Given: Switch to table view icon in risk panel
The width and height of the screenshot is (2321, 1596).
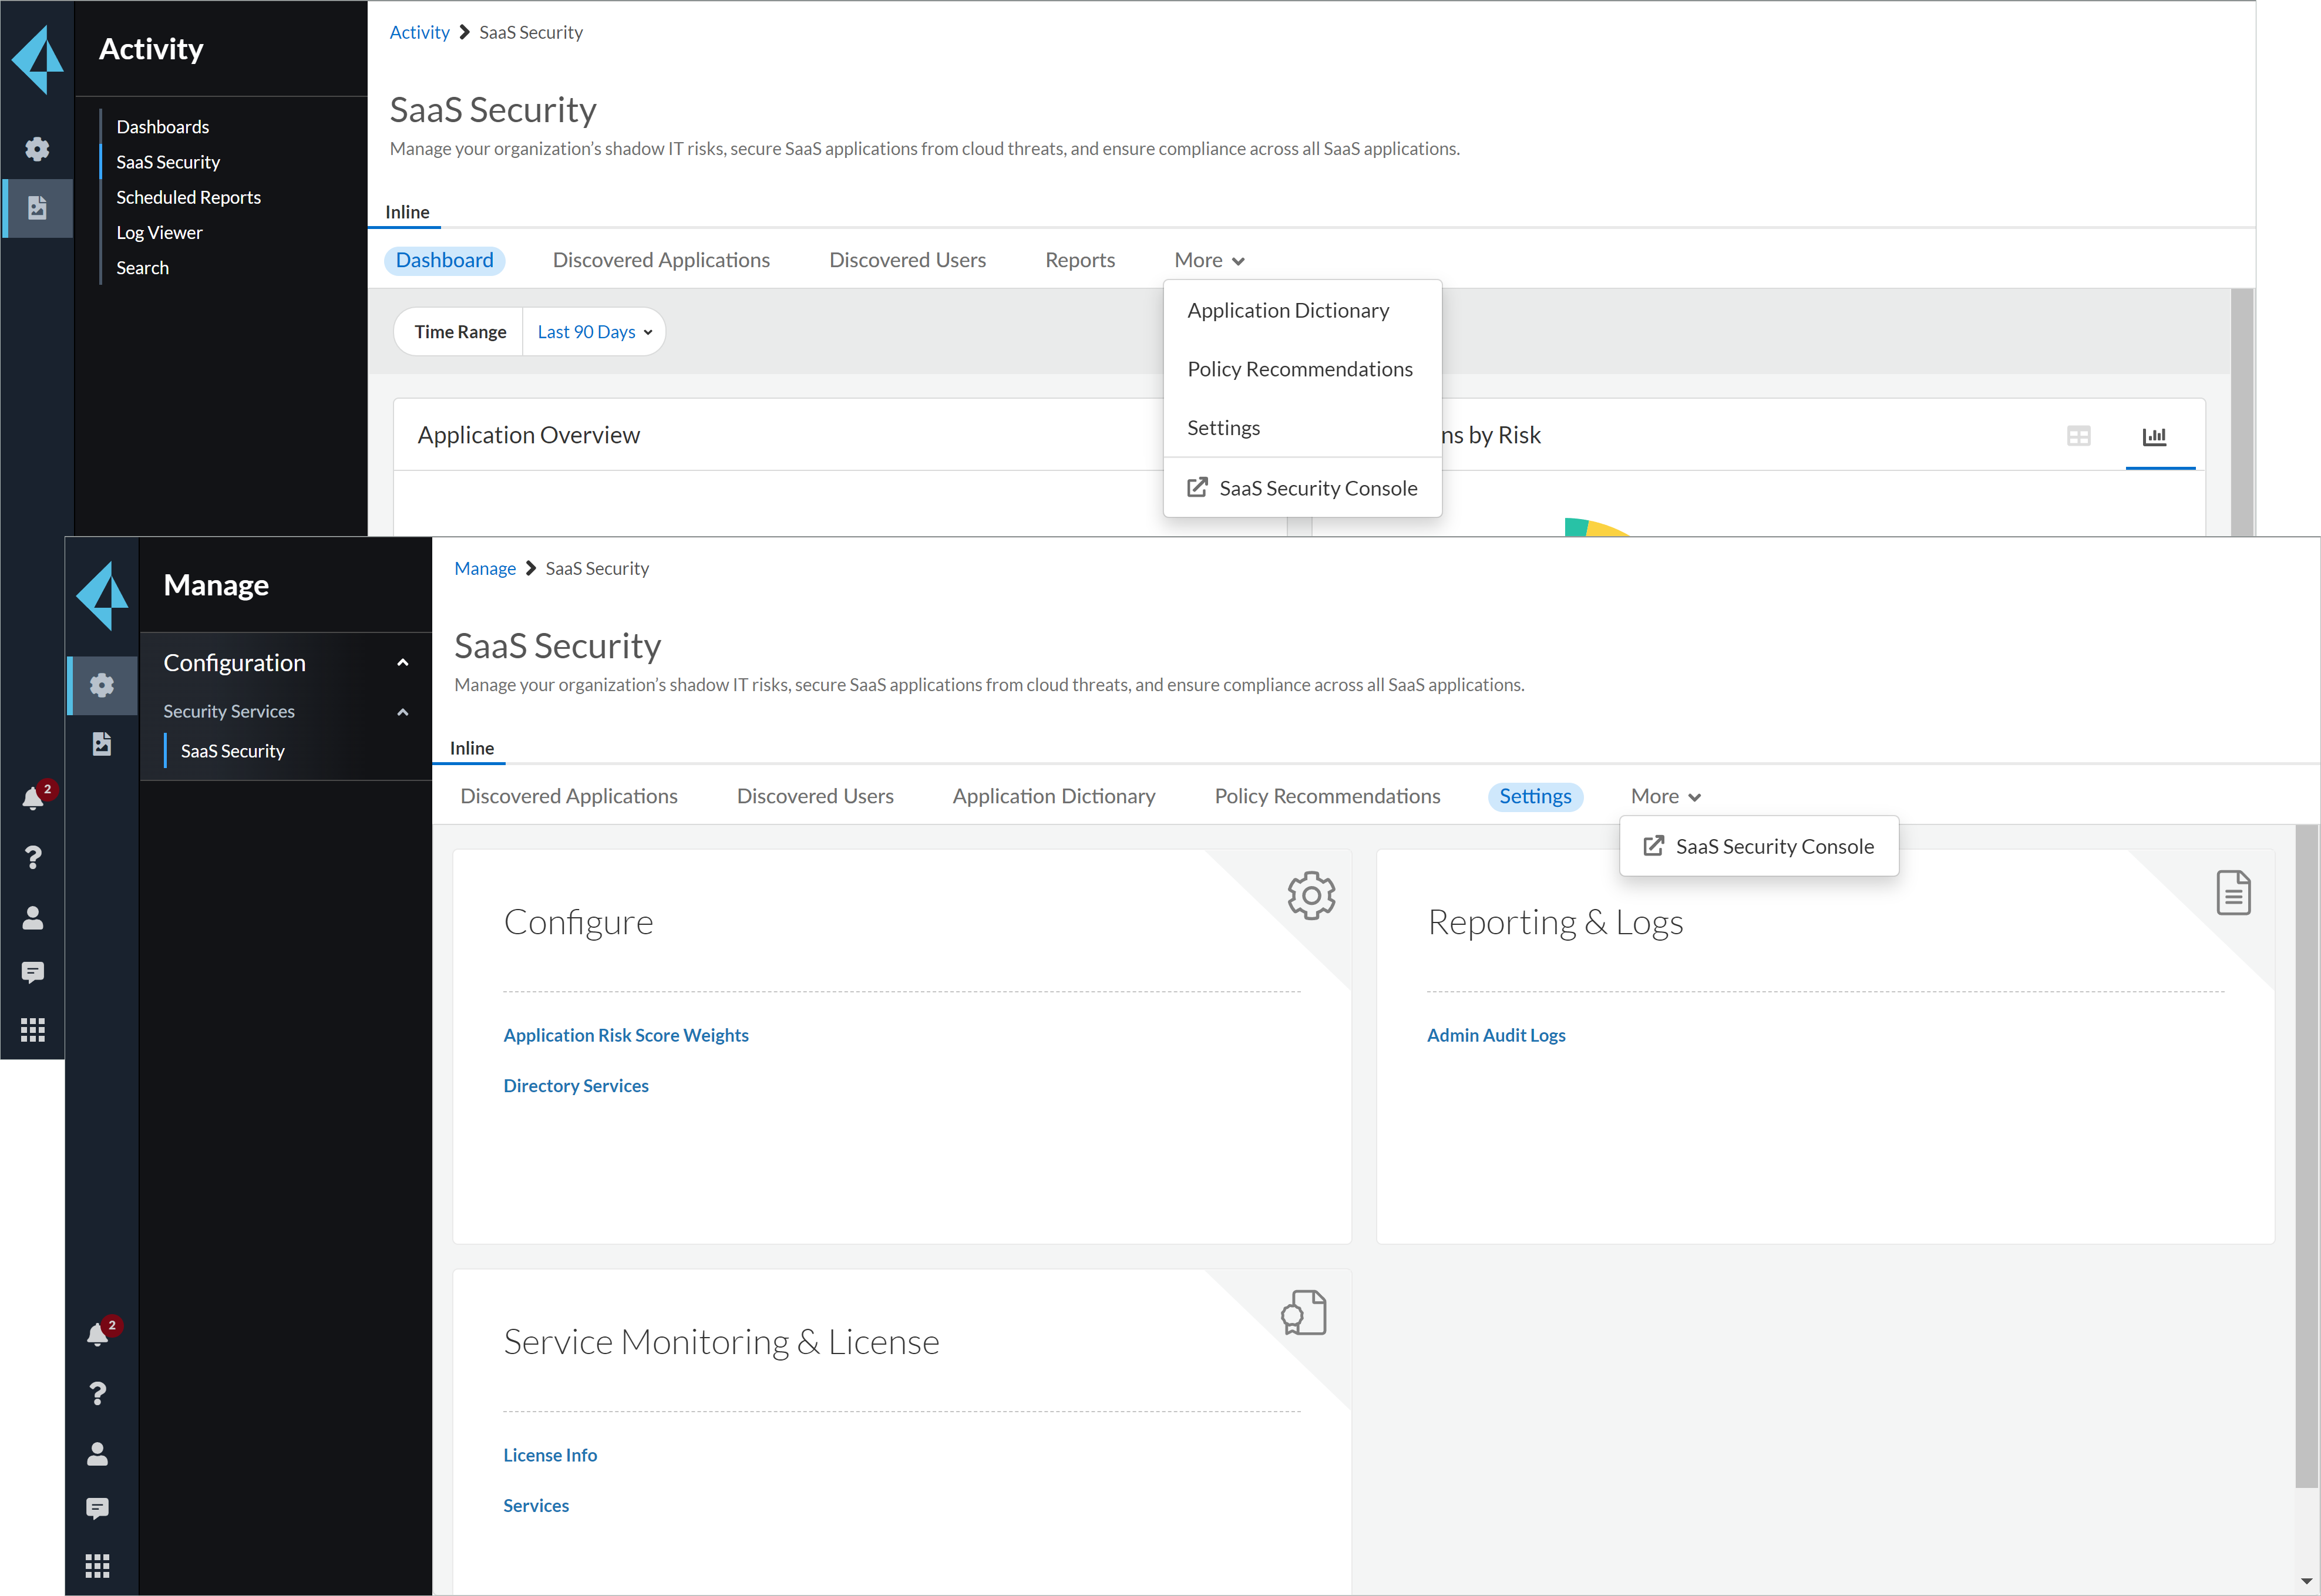Looking at the screenshot, I should tap(2078, 436).
